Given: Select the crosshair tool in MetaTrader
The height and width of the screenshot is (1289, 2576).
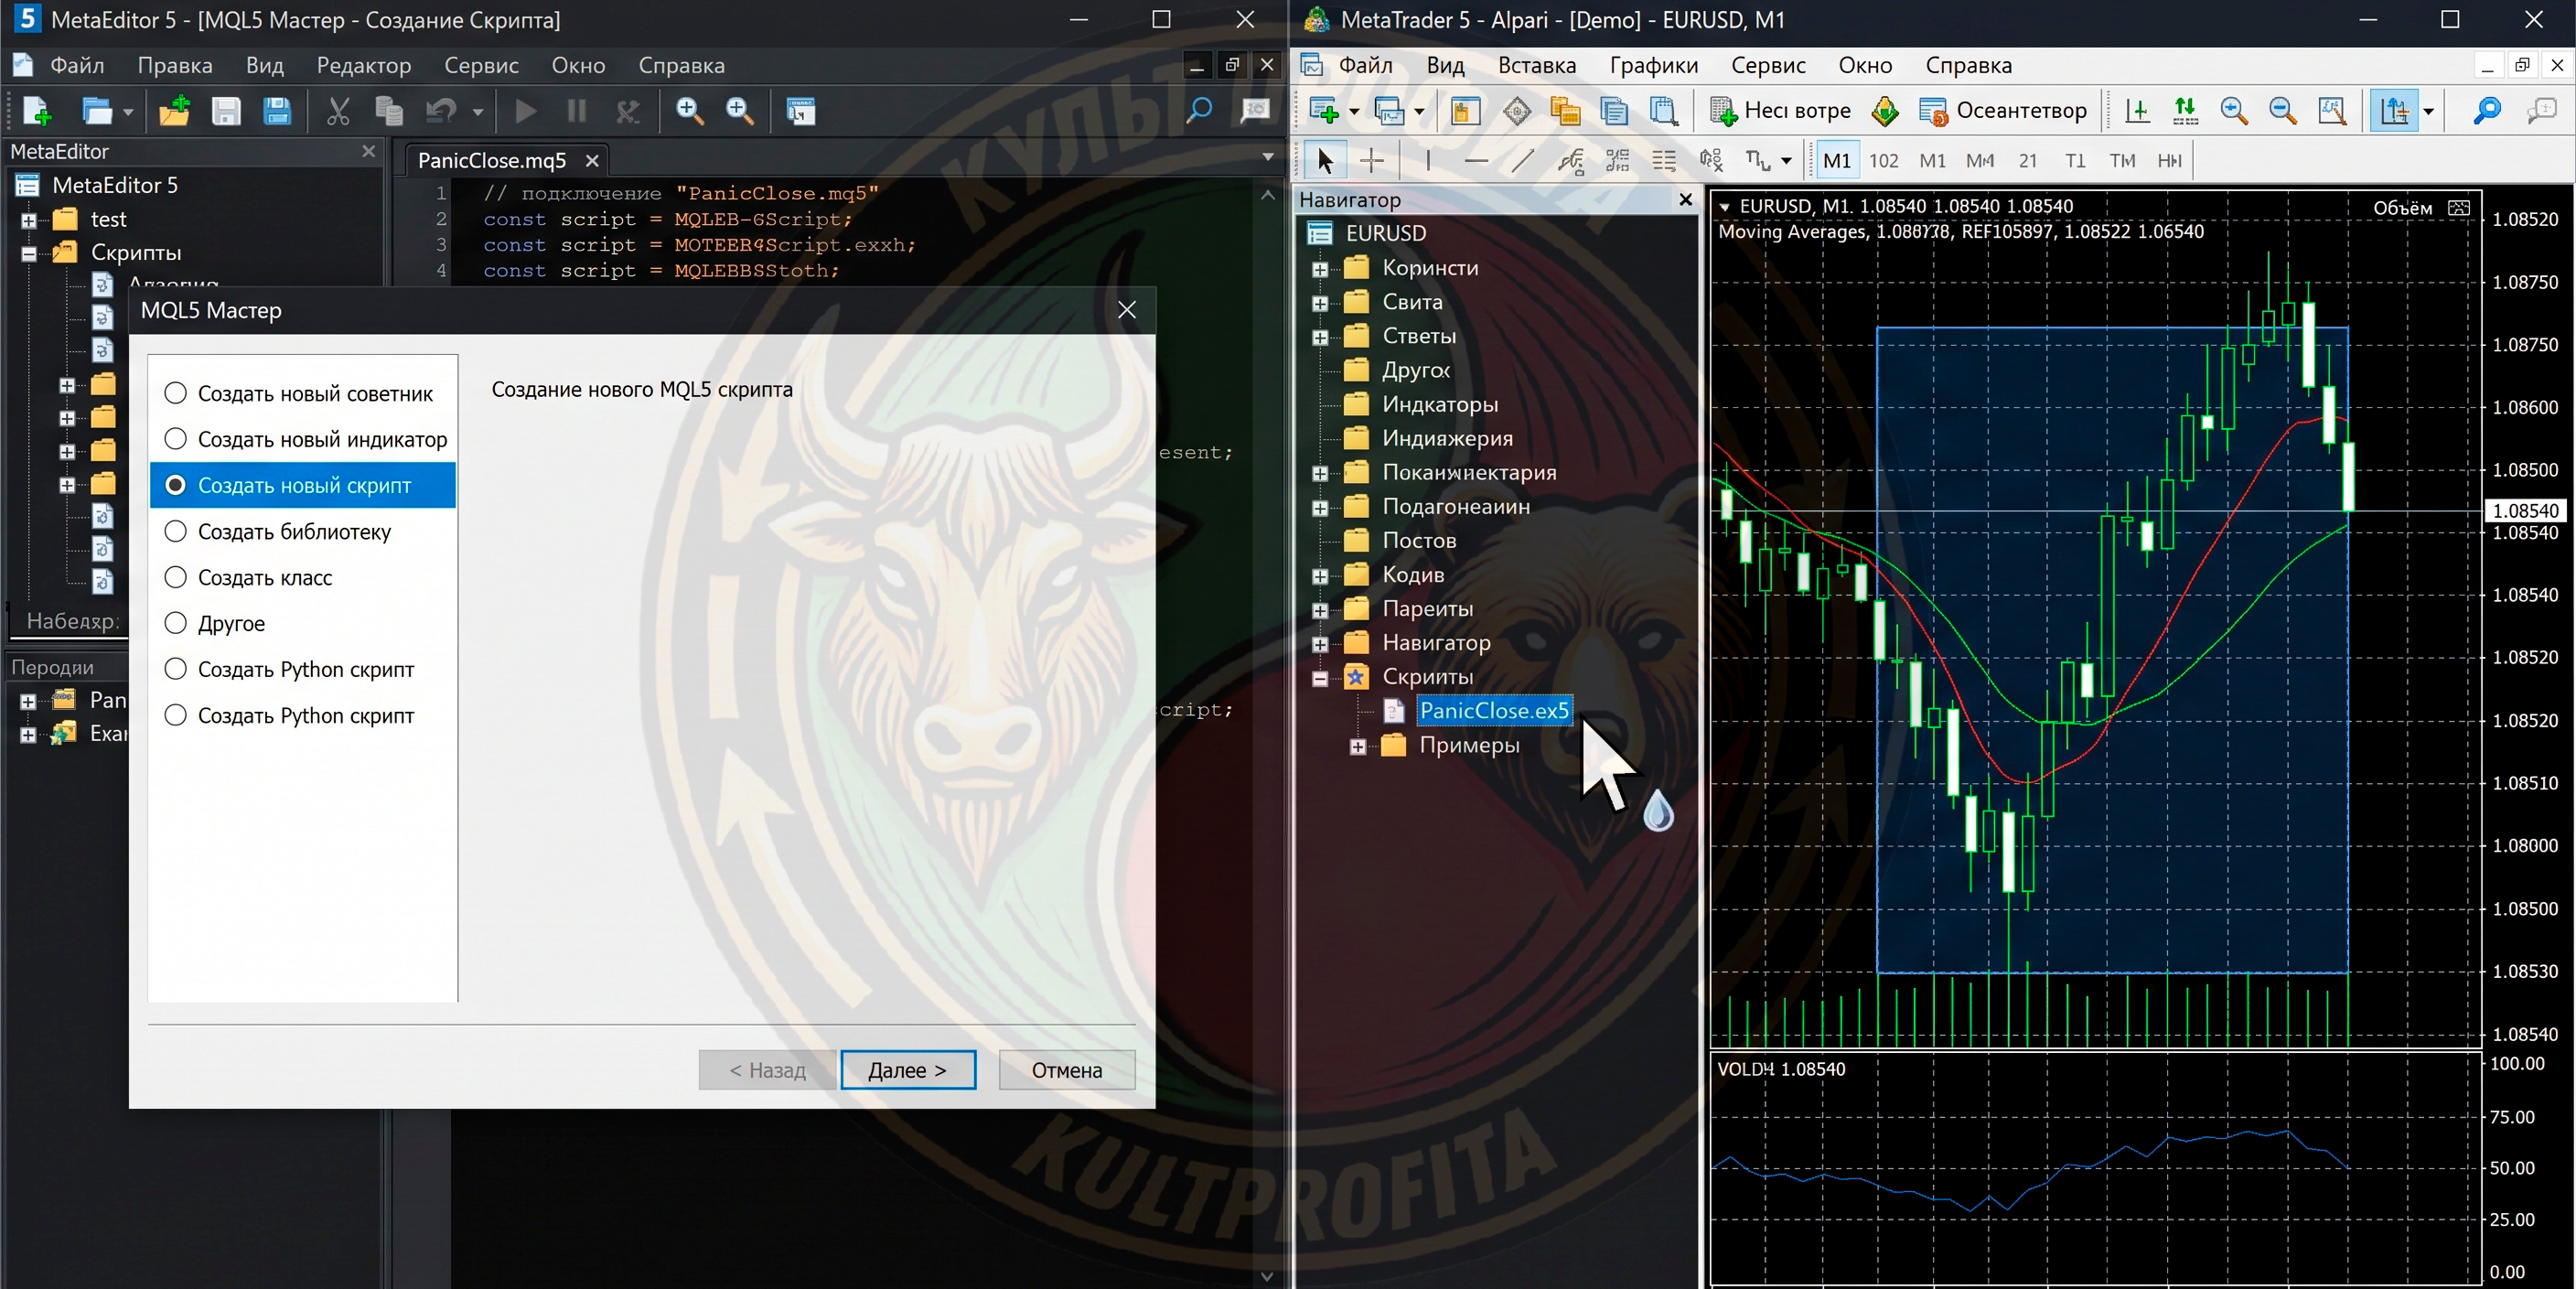Looking at the screenshot, I should coord(1372,160).
